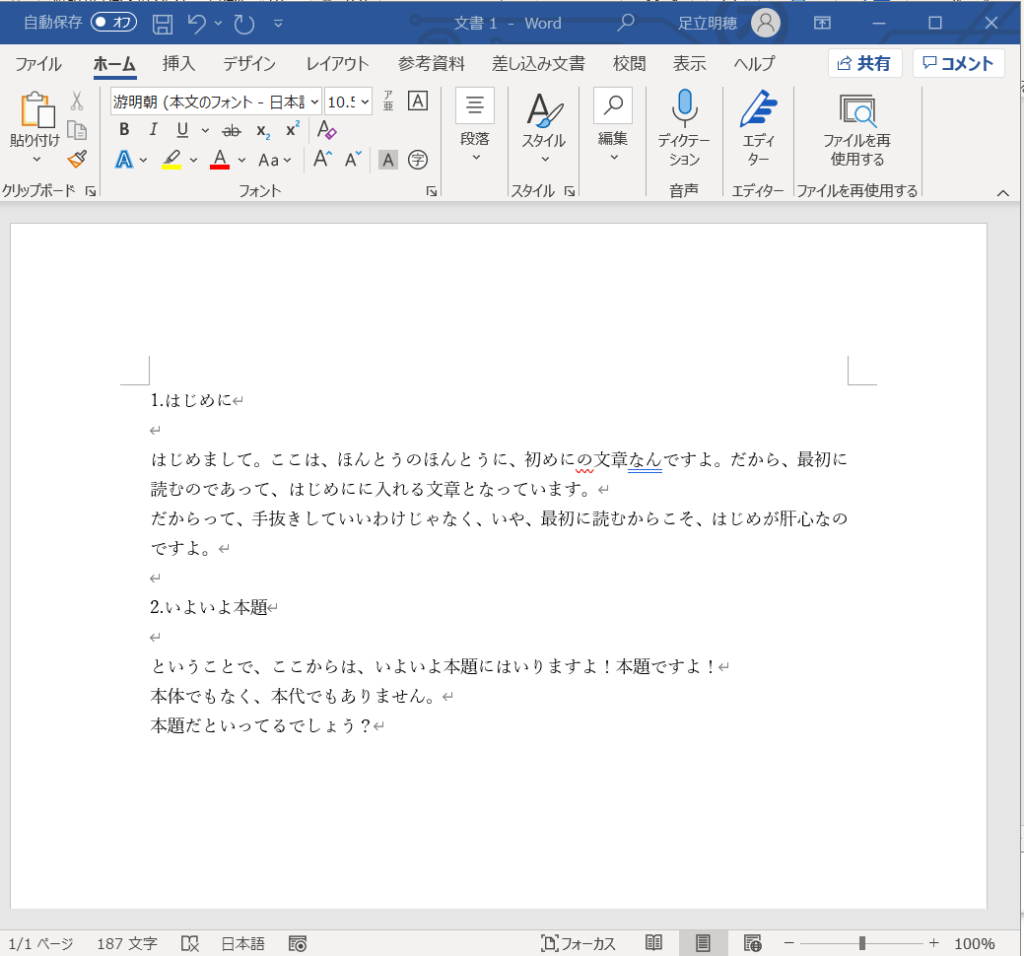Open the レイアウト ribbon tab
This screenshot has width=1024, height=956.
[337, 64]
